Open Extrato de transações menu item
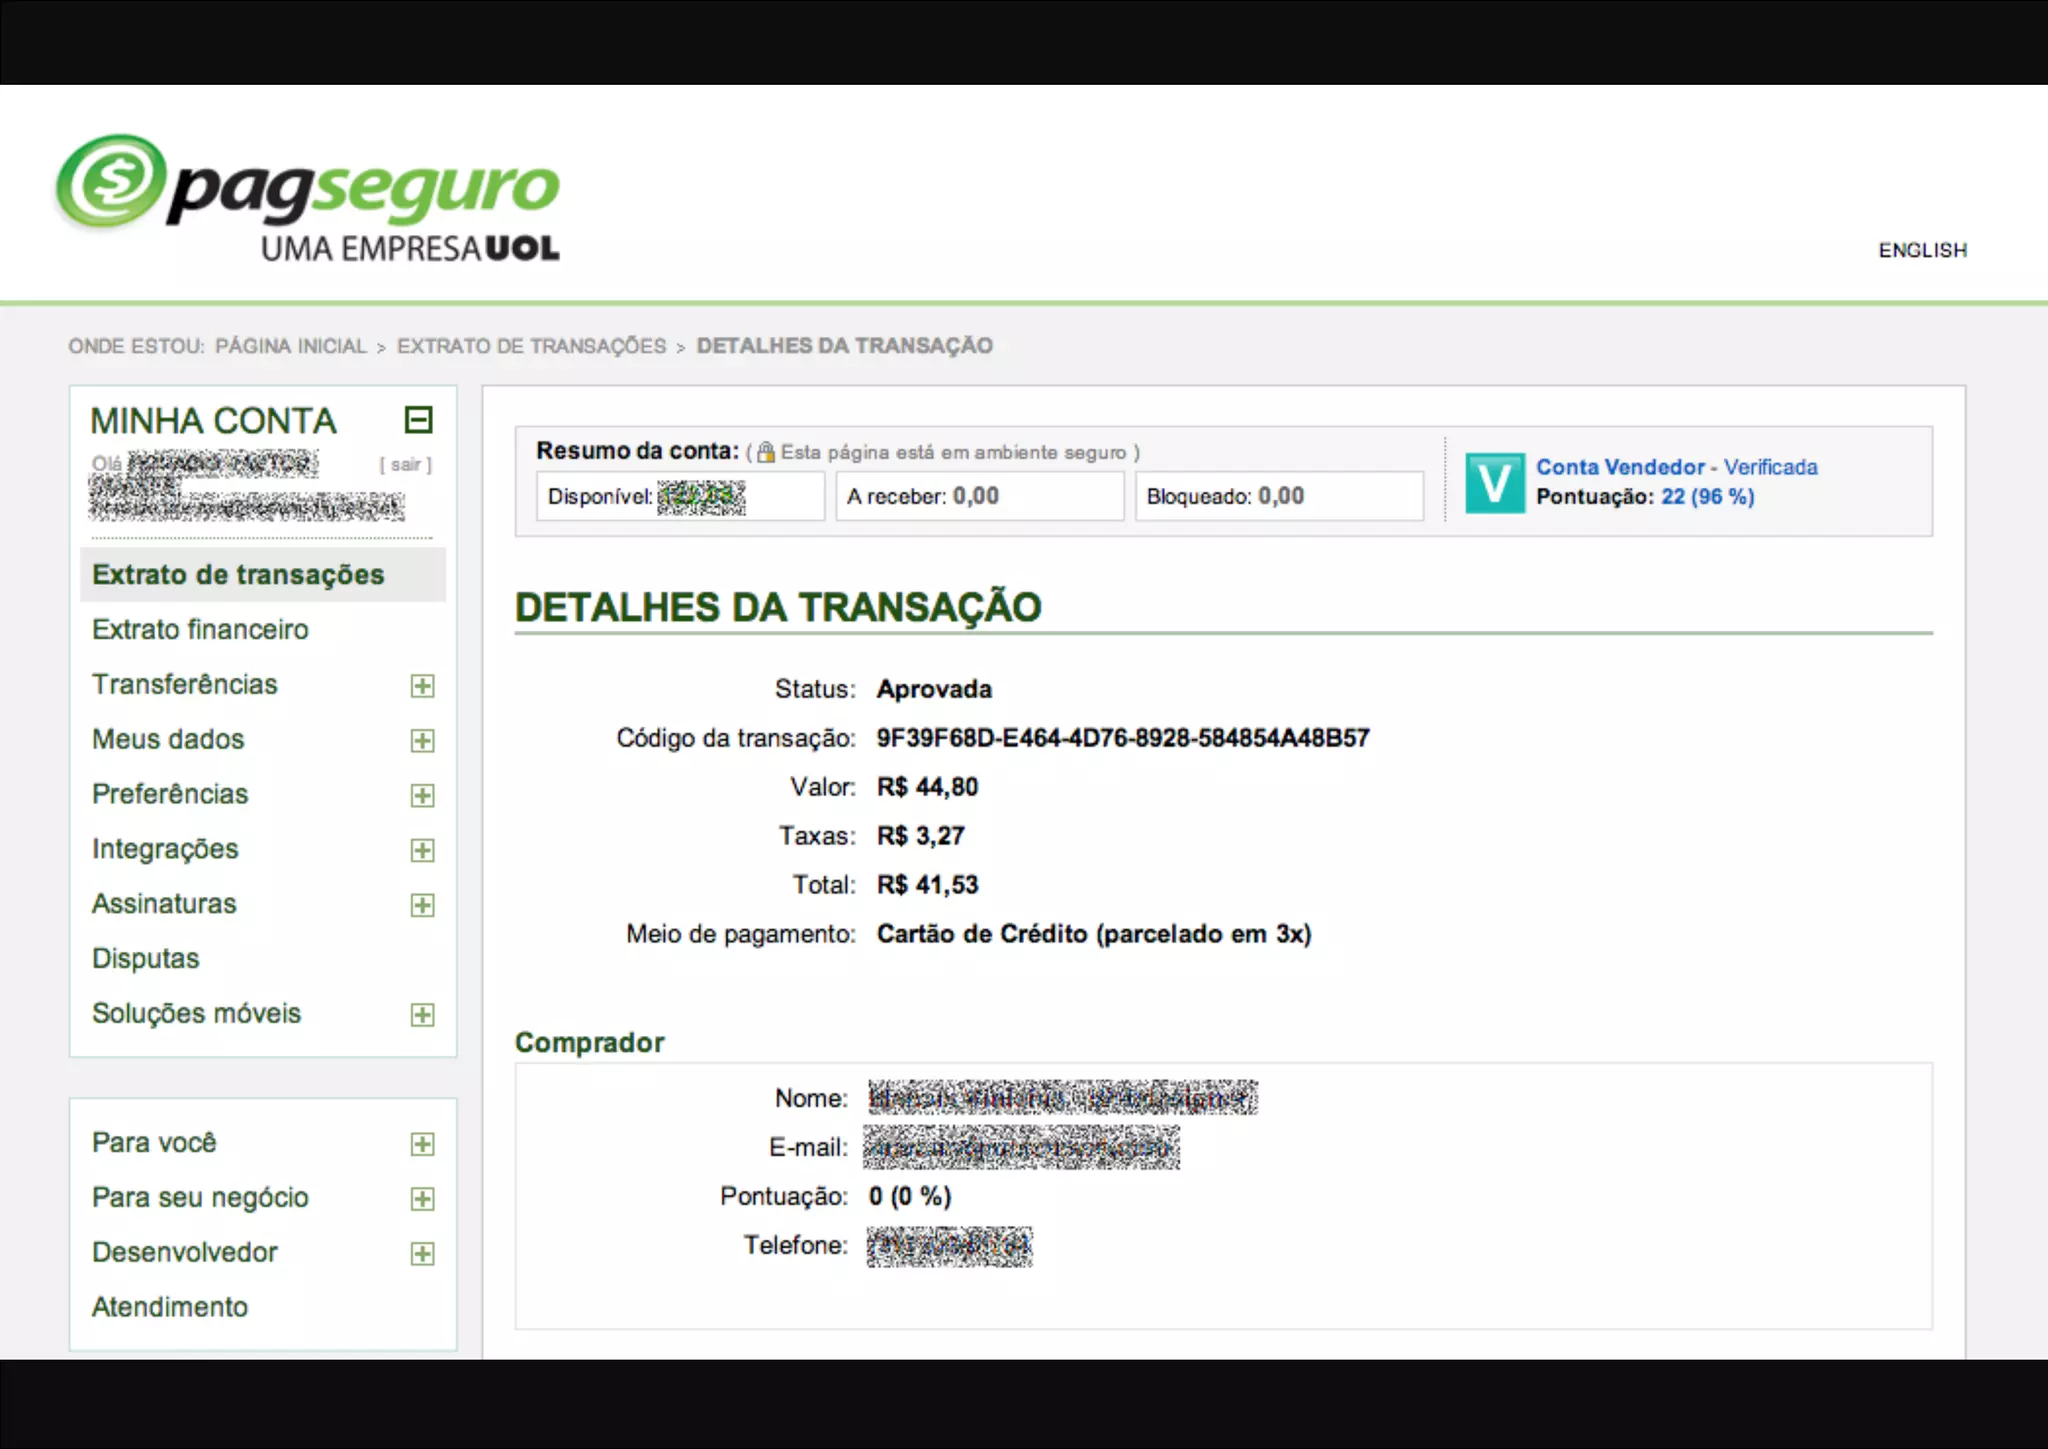2048x1449 pixels. point(238,575)
